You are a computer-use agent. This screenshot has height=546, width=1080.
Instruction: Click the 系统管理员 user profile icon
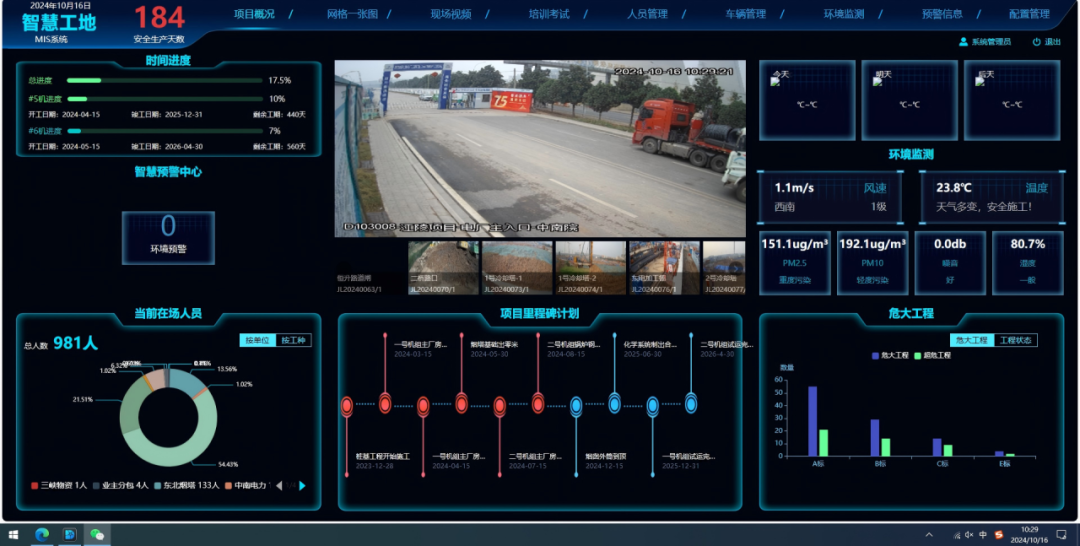963,42
